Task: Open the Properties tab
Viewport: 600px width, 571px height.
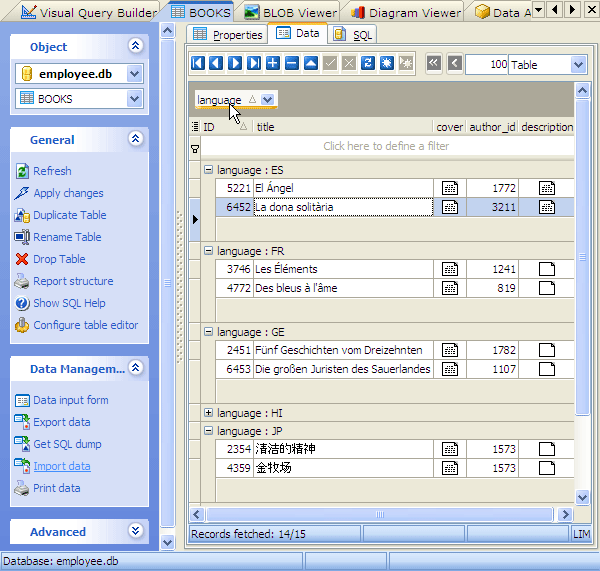Action: [x=228, y=35]
